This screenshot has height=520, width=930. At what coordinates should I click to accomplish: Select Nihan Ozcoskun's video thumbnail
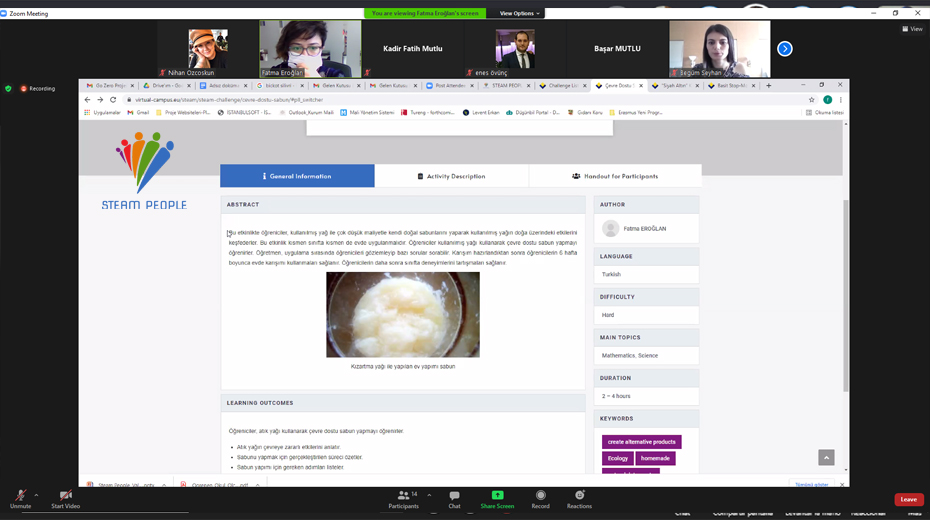click(x=208, y=49)
